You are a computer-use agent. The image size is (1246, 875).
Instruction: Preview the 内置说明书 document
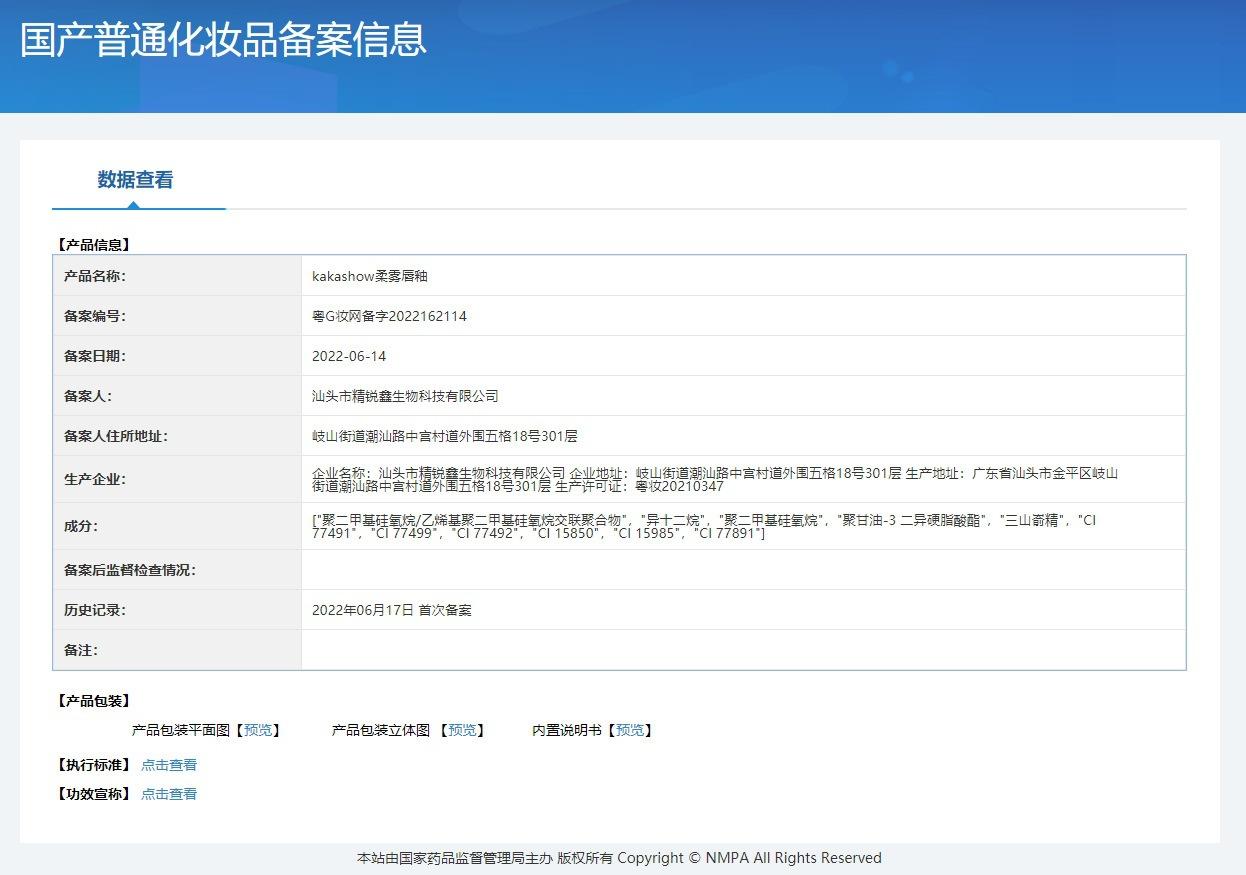coord(630,731)
